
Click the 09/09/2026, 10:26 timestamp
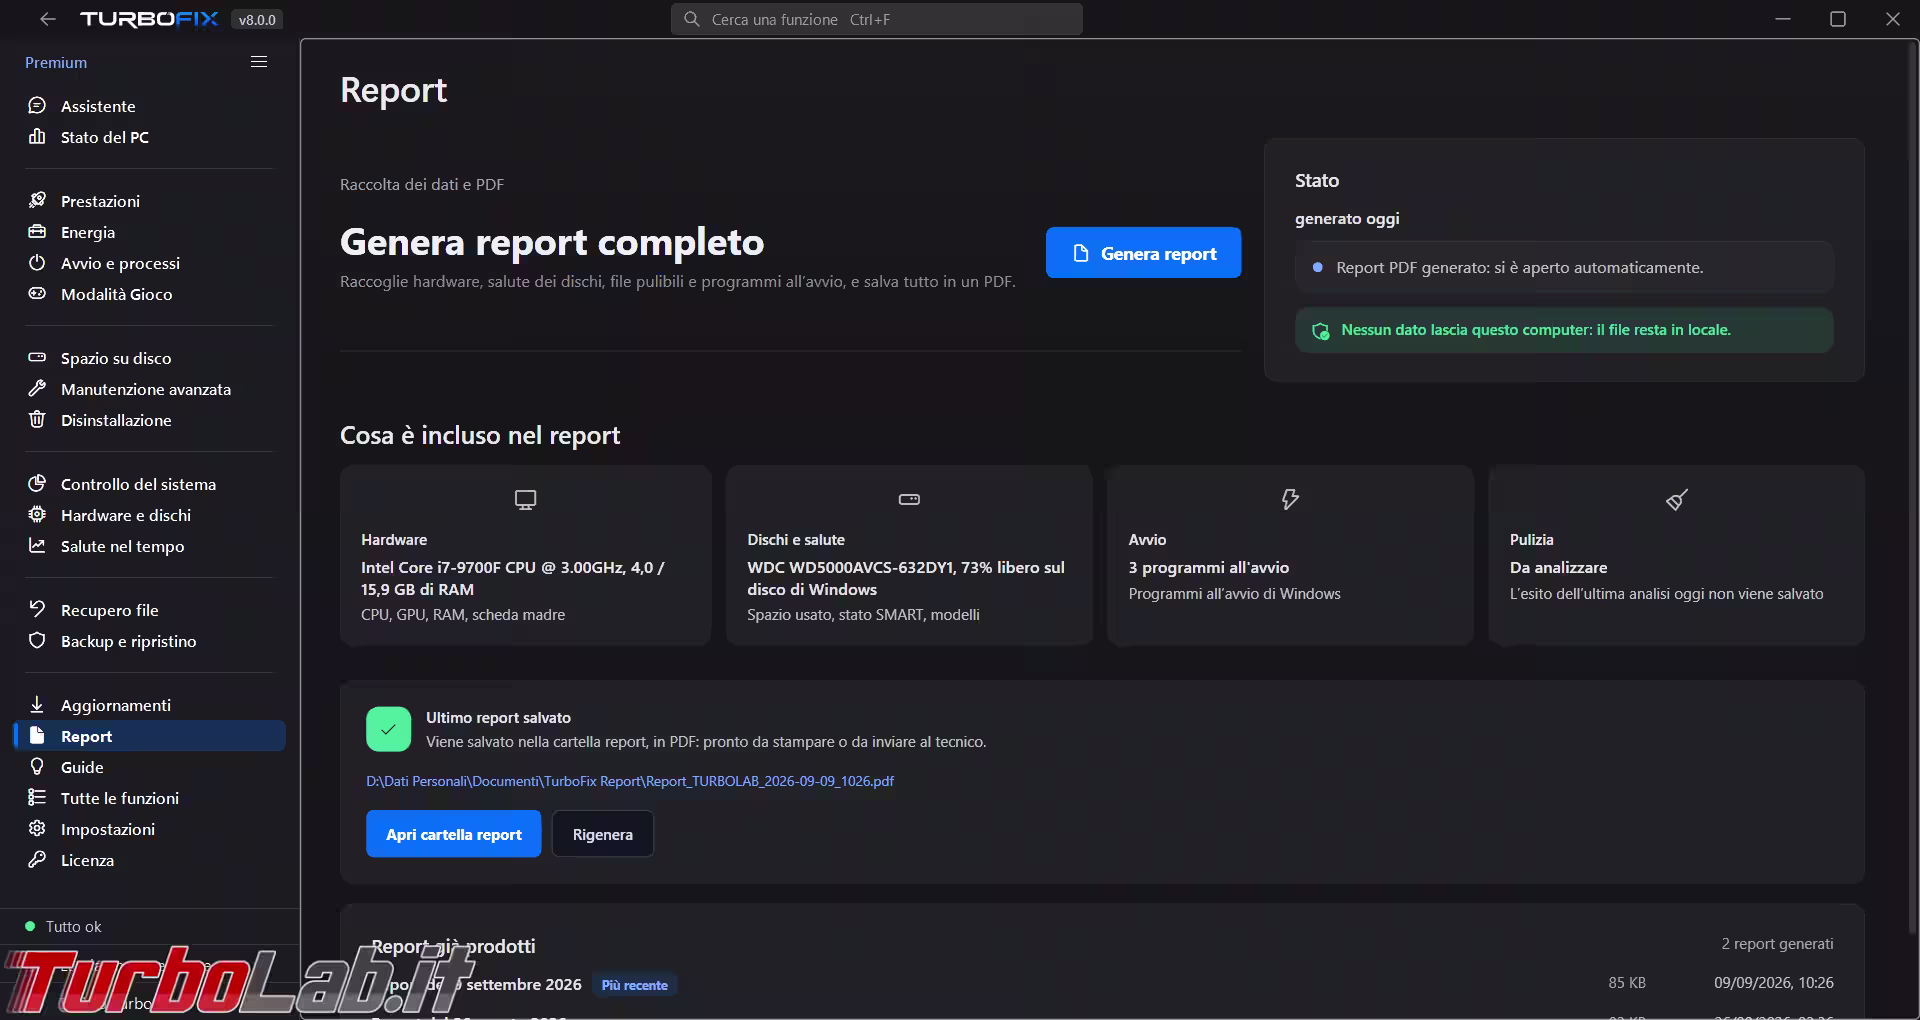[x=1774, y=983]
